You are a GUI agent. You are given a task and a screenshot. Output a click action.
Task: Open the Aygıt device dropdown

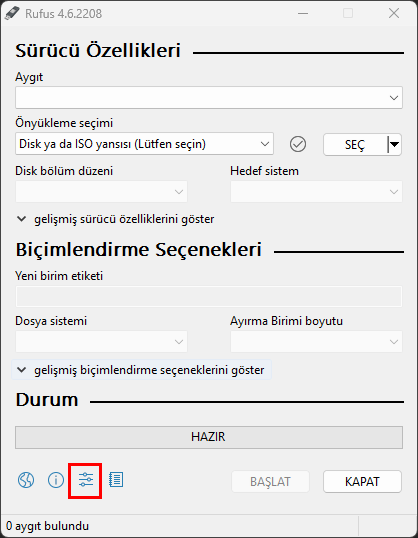209,98
